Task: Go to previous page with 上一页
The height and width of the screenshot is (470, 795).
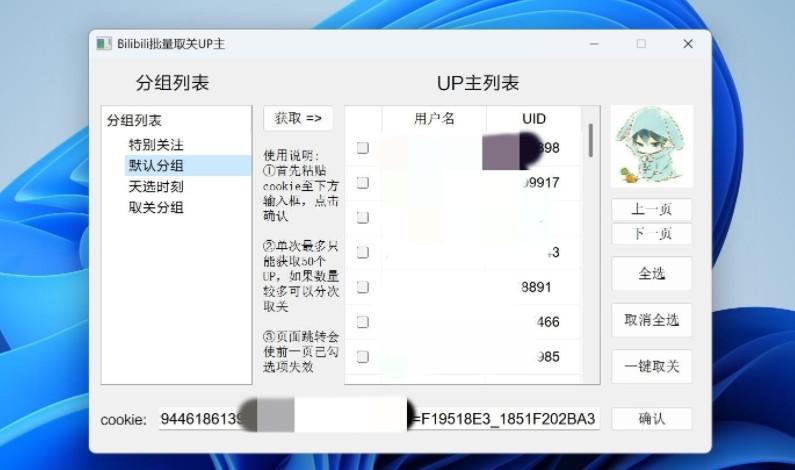Action: pyautogui.click(x=652, y=209)
